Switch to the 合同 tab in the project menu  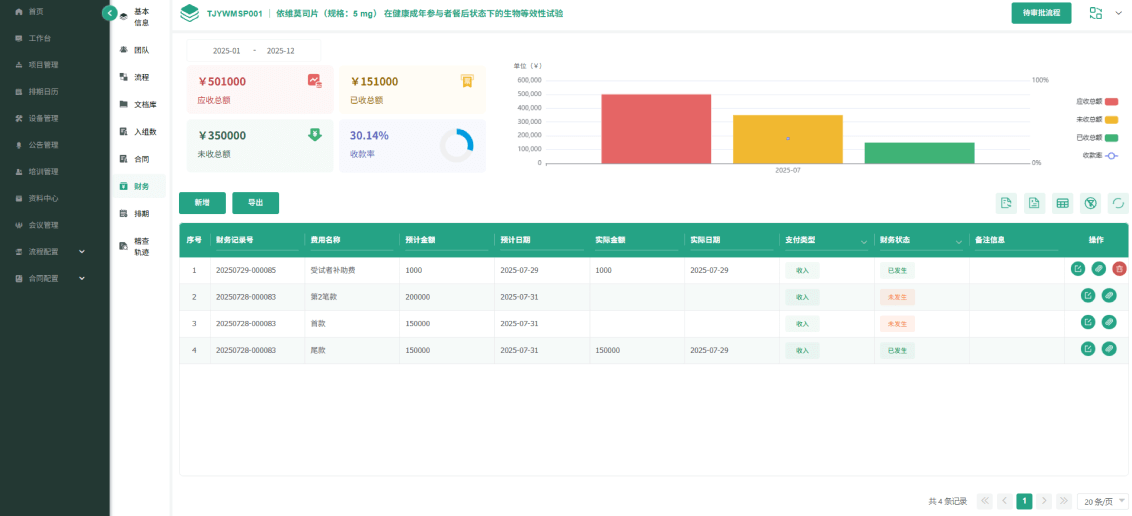point(141,159)
